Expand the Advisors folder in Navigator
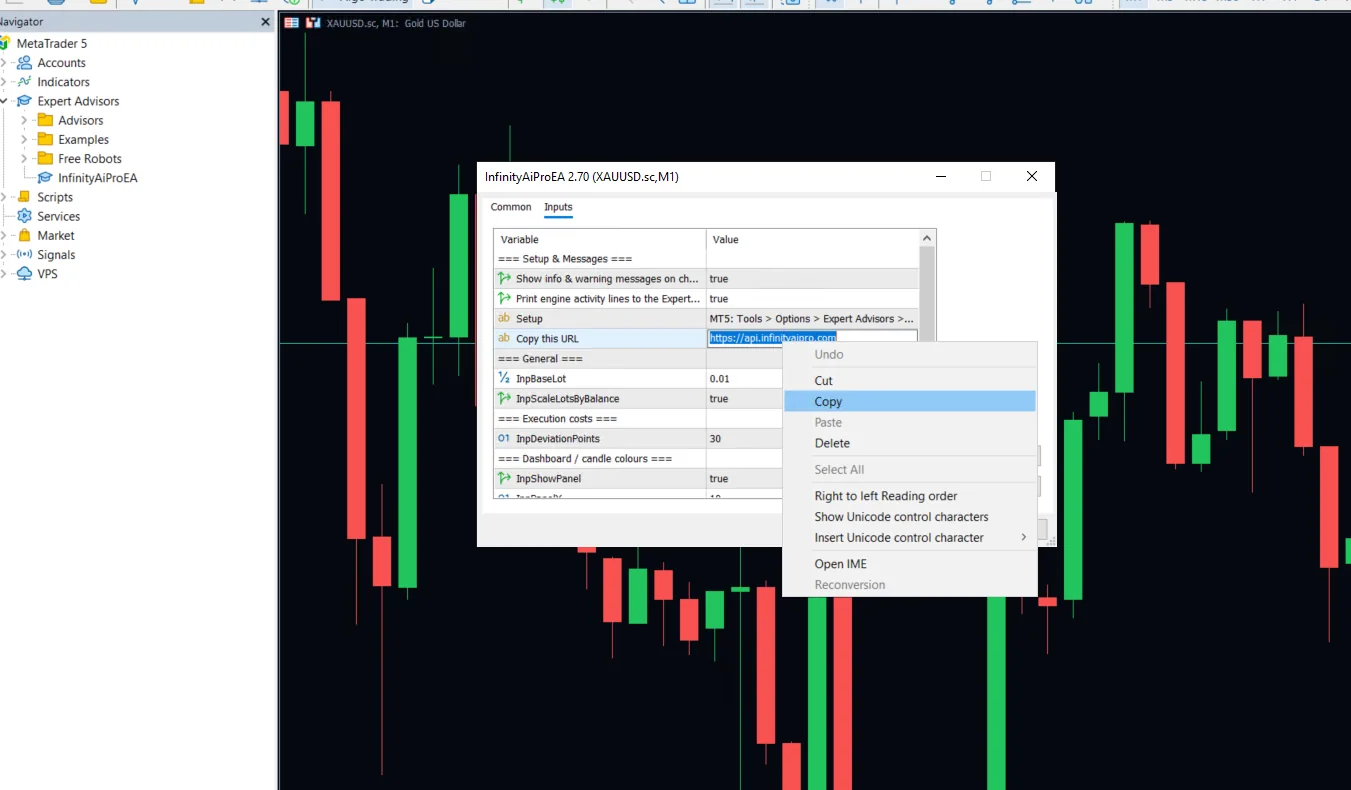Viewport: 1351px width, 790px height. point(24,120)
